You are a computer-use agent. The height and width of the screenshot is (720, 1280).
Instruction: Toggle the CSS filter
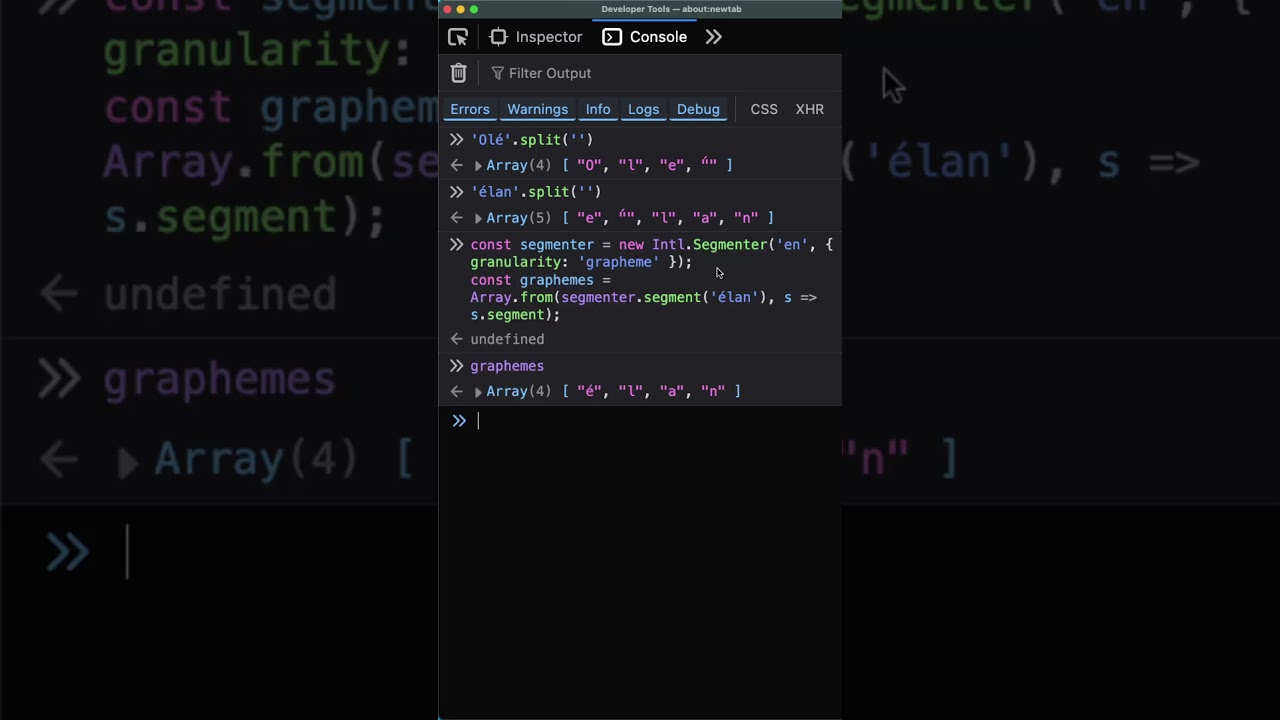(x=764, y=109)
